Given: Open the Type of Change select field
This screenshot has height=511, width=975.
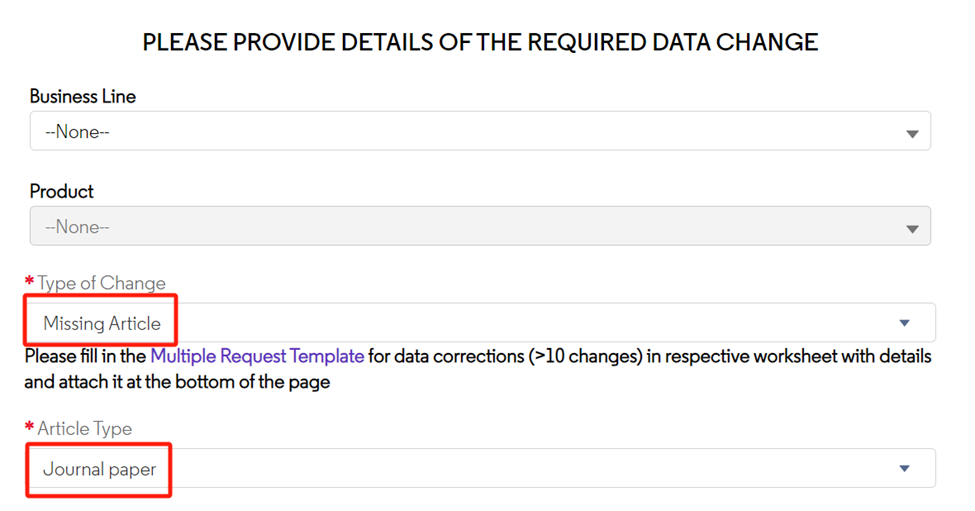Looking at the screenshot, I should click(x=480, y=322).
